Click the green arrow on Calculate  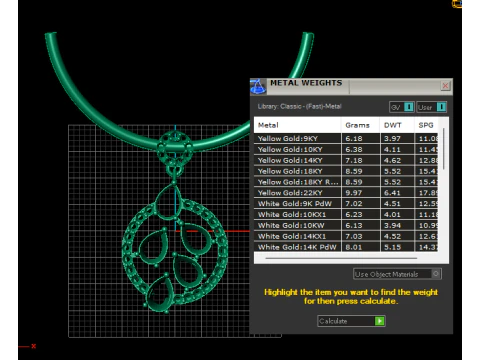click(x=379, y=321)
